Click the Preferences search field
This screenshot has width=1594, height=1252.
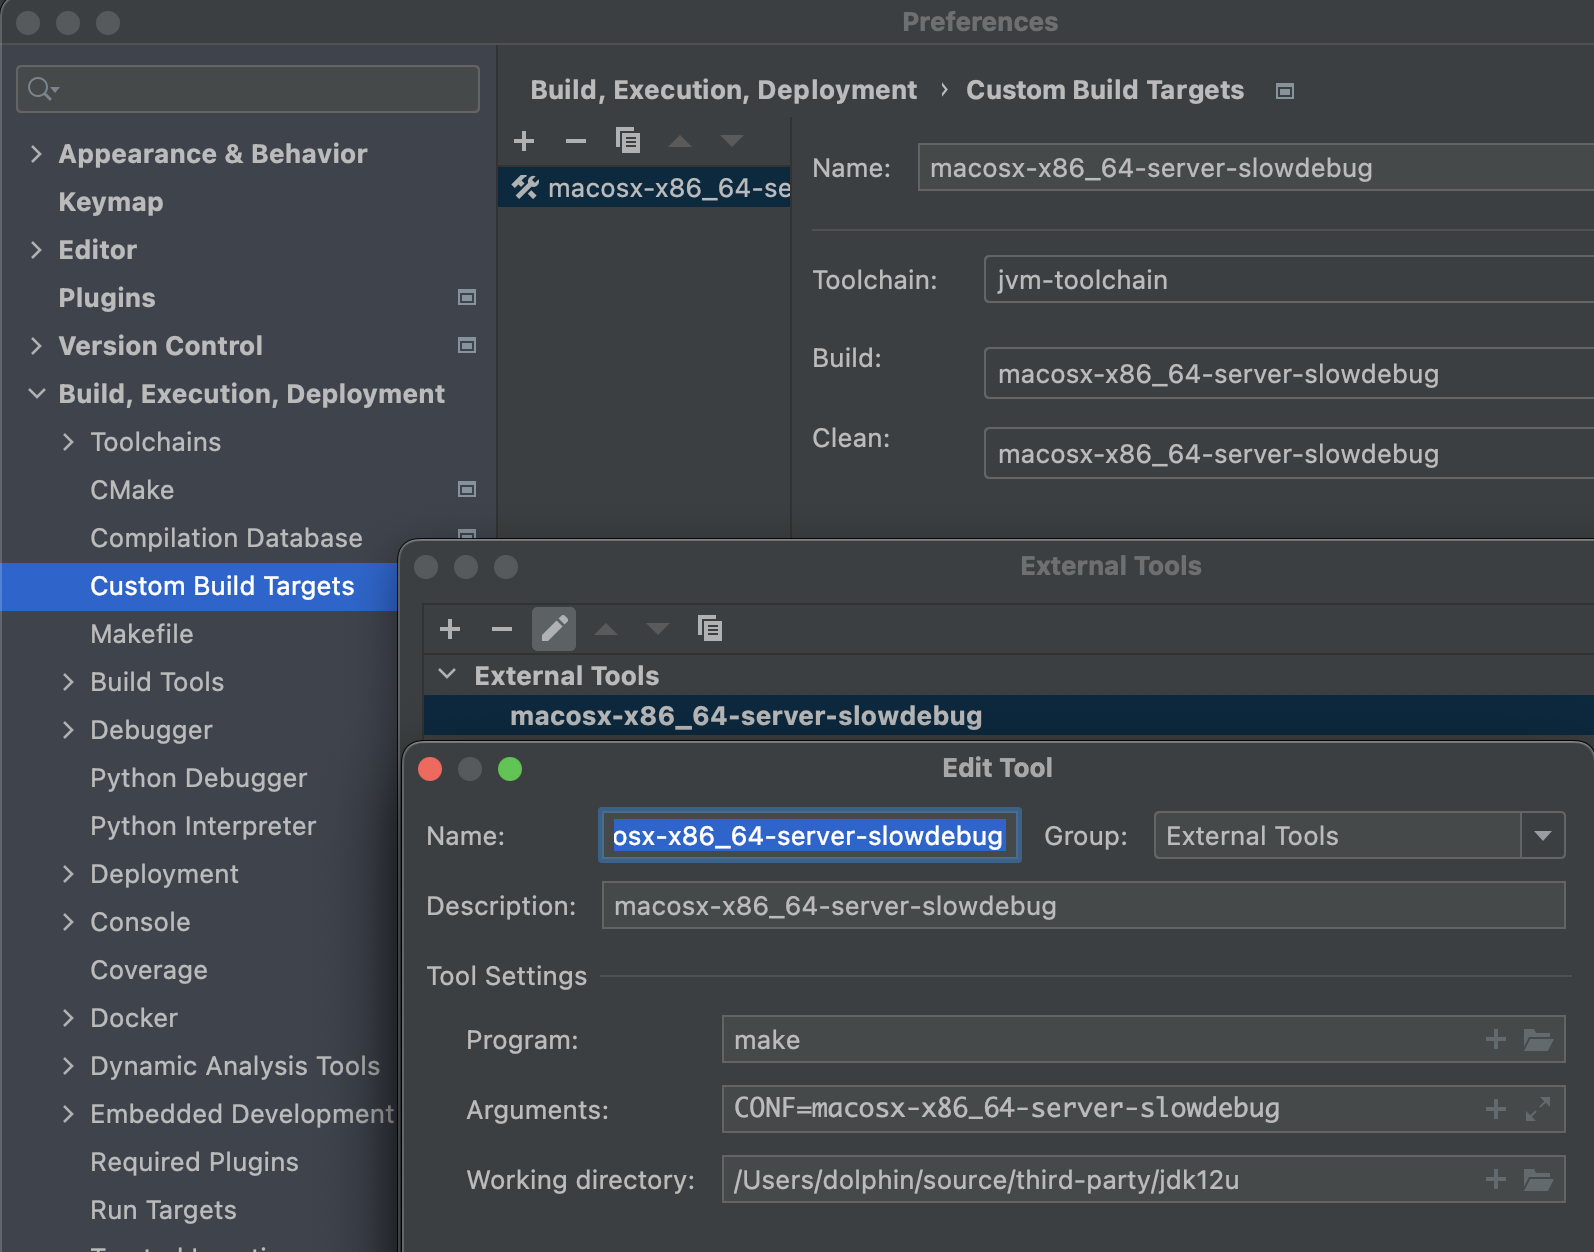pos(260,89)
